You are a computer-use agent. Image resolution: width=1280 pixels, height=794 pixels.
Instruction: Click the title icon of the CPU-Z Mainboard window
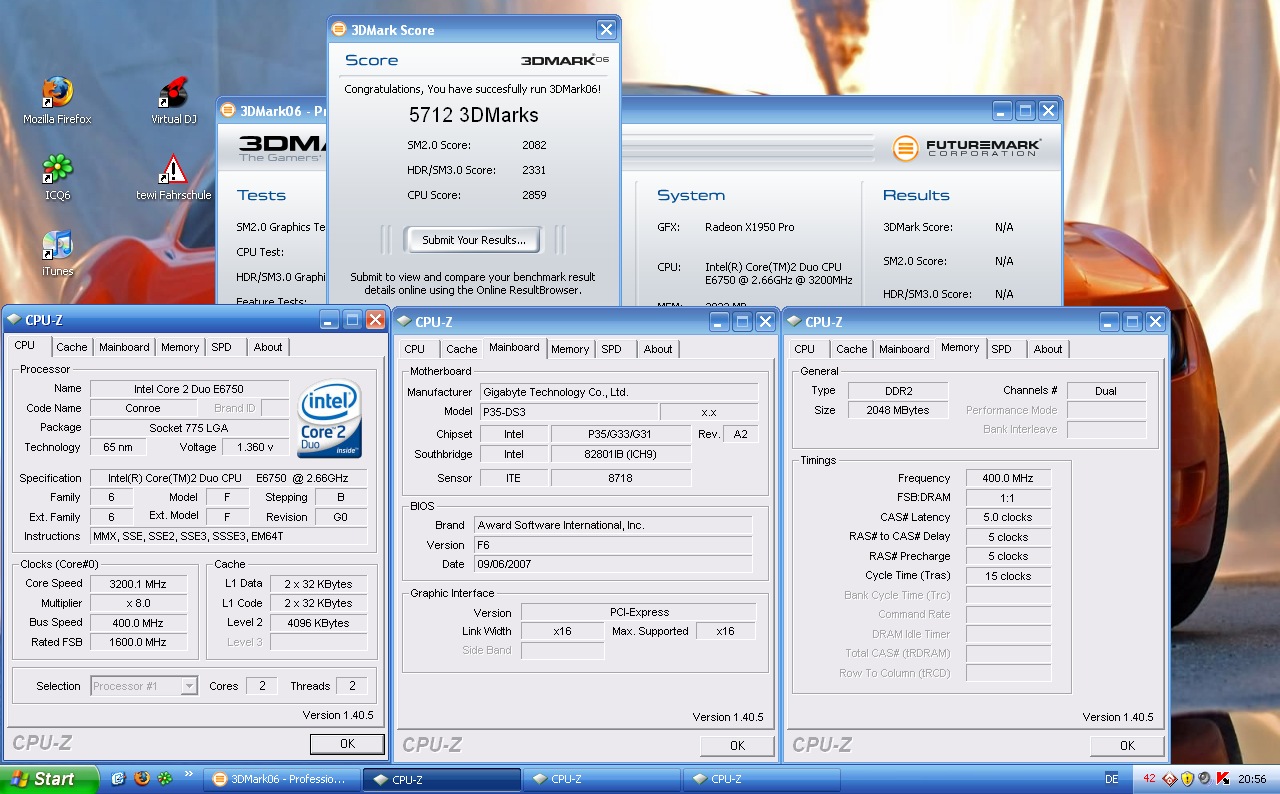coord(403,321)
